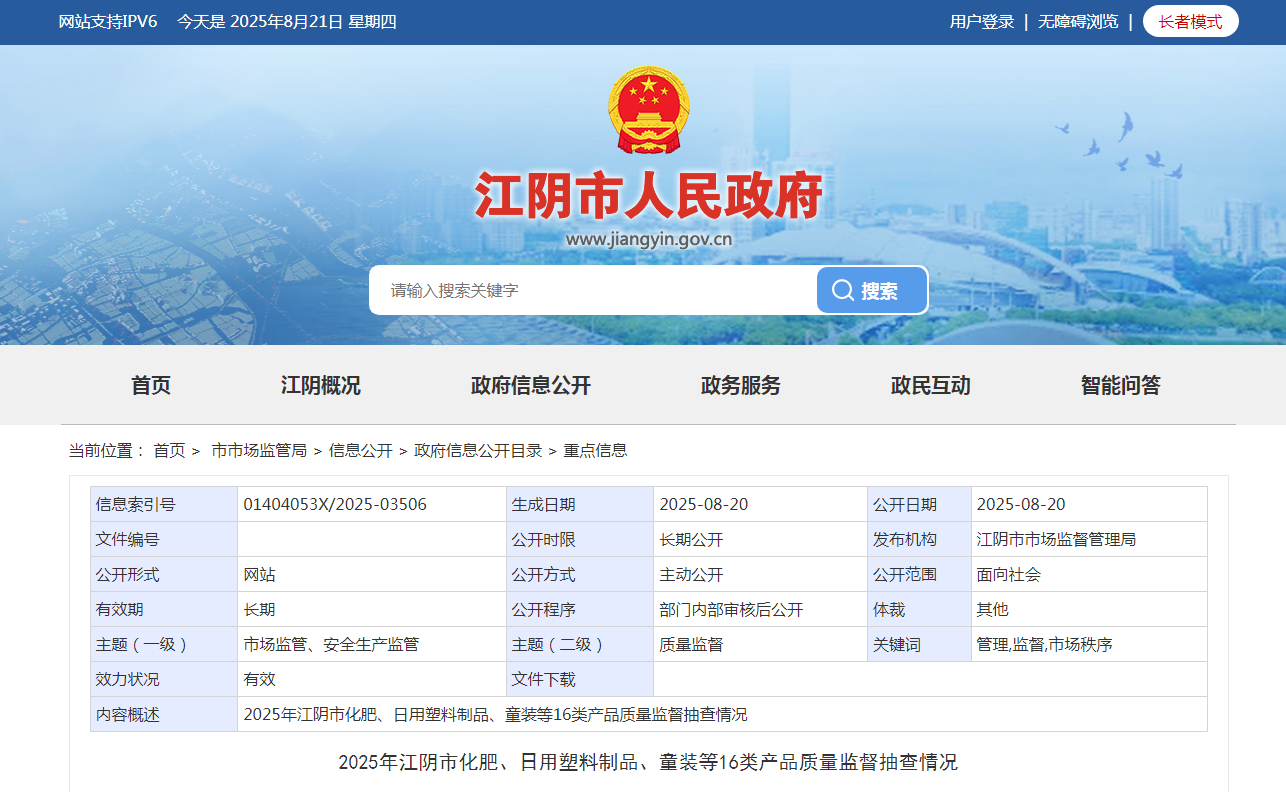Open 智能问答 navigation item
Viewport: 1286px width, 792px height.
[1121, 385]
